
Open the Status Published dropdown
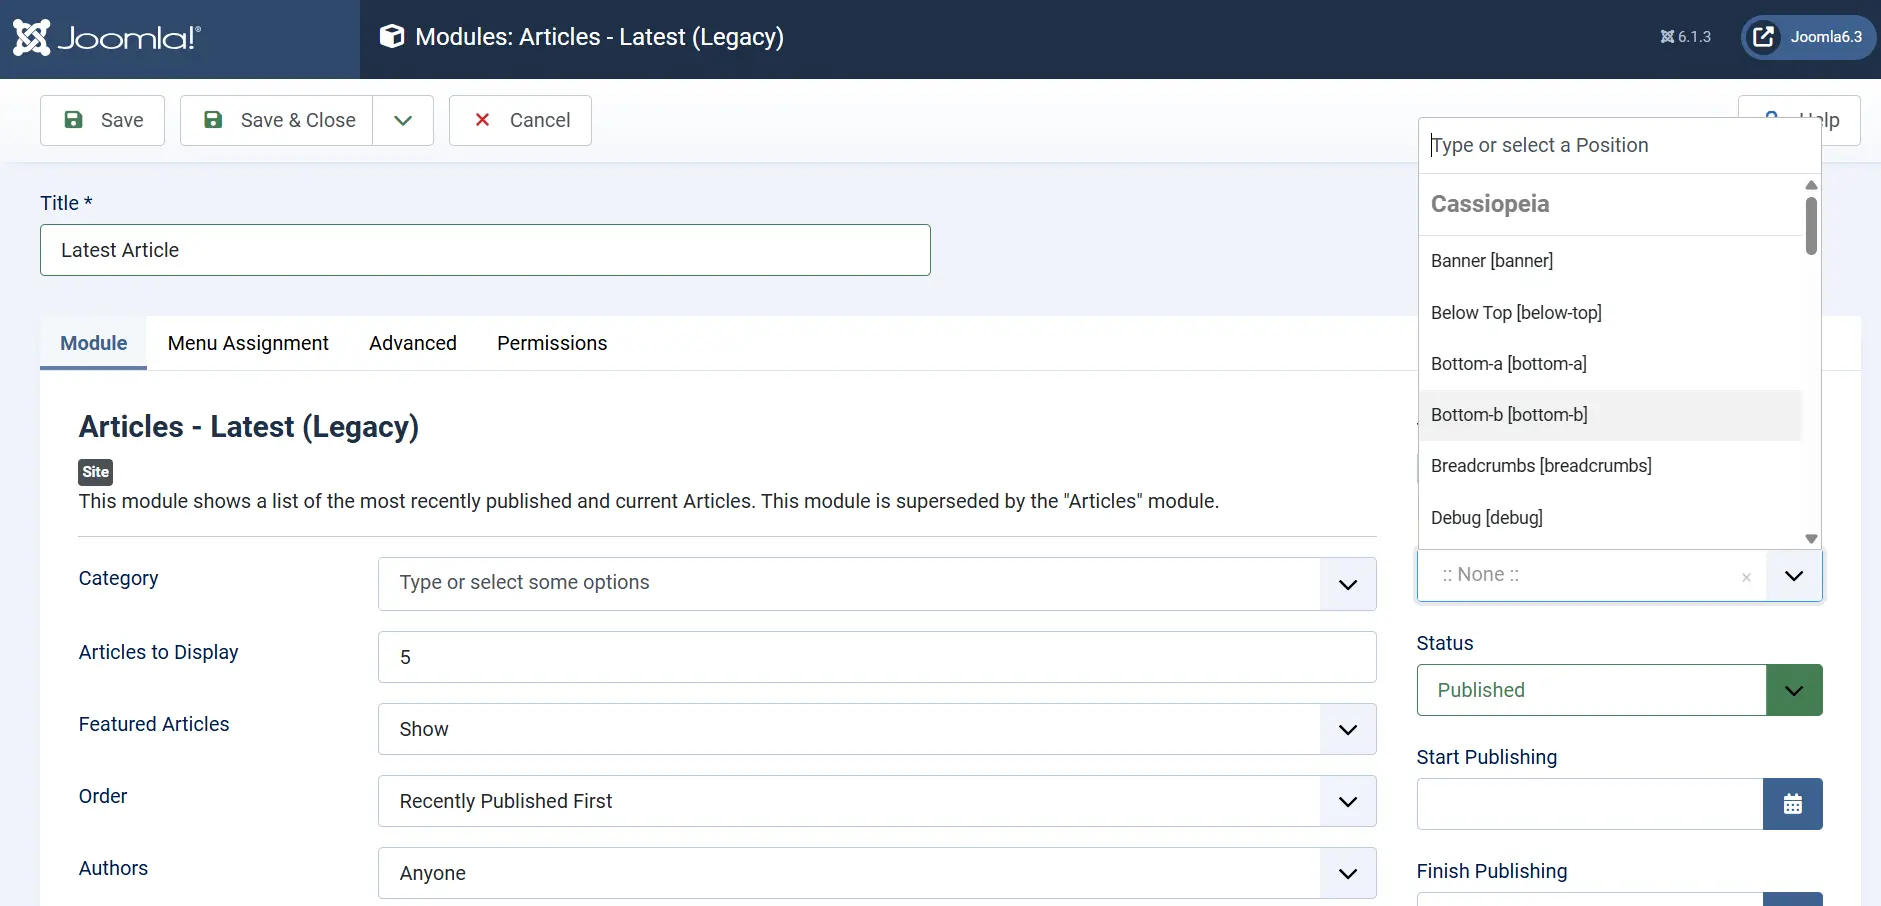click(x=1619, y=690)
